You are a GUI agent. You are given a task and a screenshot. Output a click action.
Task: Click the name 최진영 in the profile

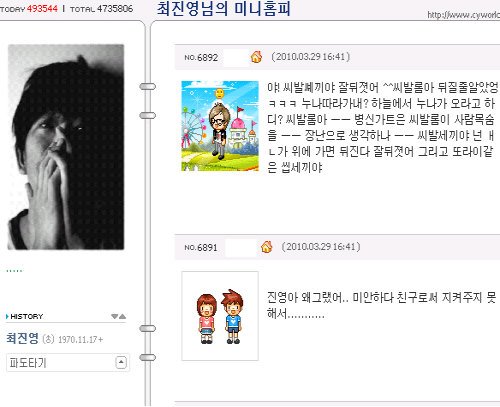coord(22,338)
